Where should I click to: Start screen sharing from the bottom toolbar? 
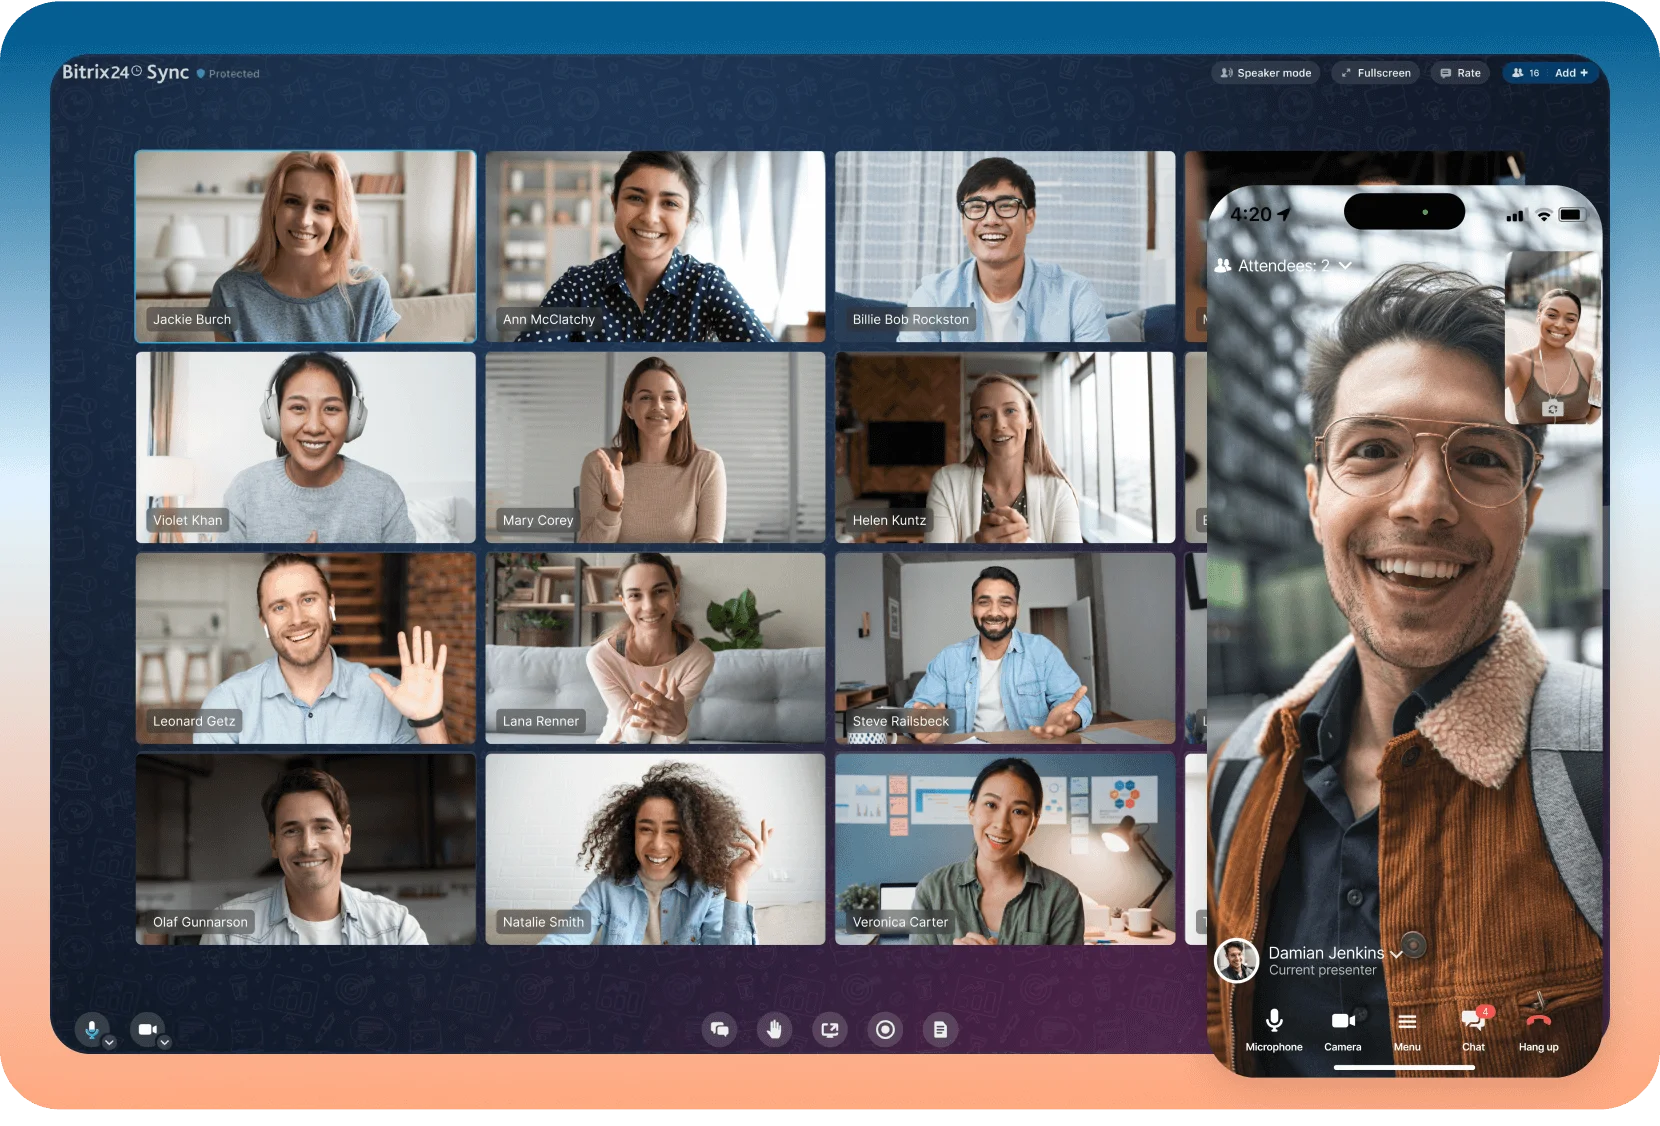830,1029
